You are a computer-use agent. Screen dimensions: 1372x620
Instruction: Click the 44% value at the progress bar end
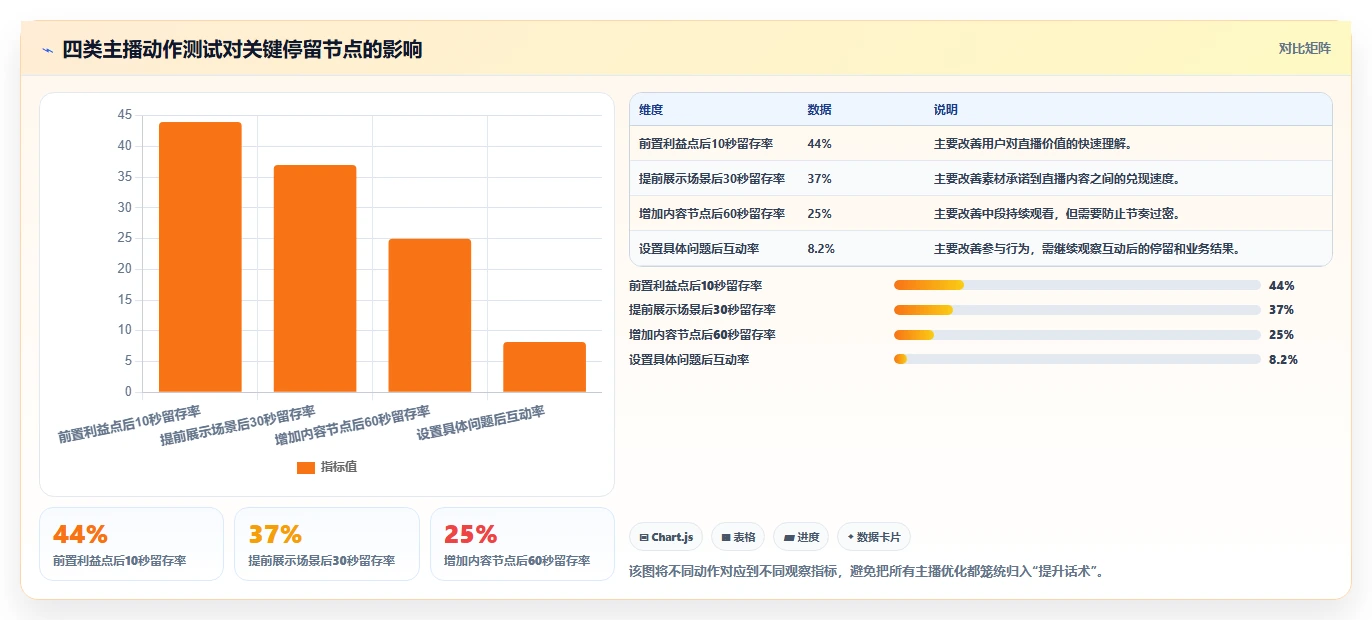click(1281, 285)
